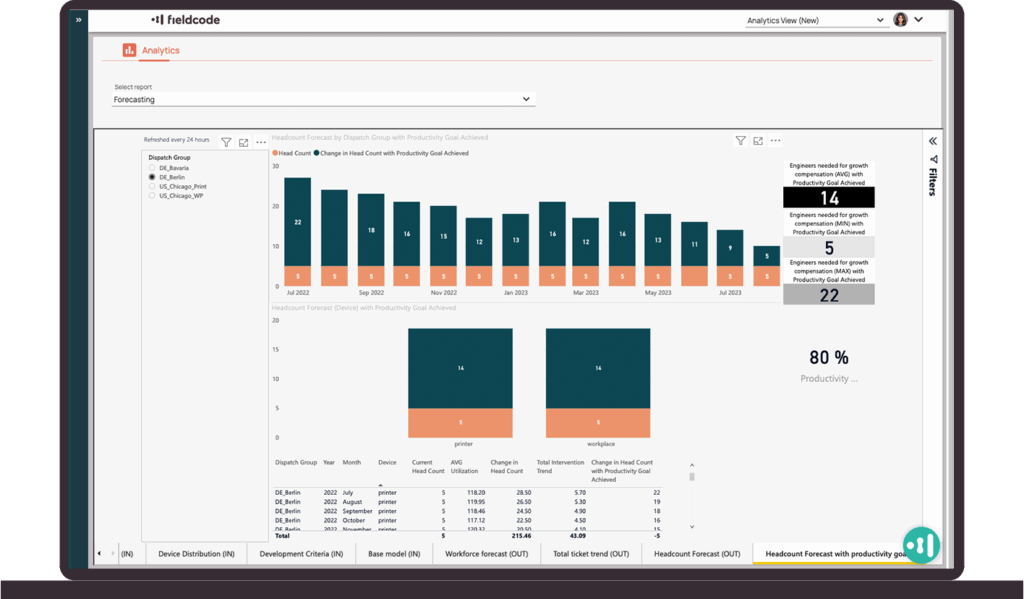Open the Fieldcode chat widget icon
The image size is (1024, 599).
point(920,543)
